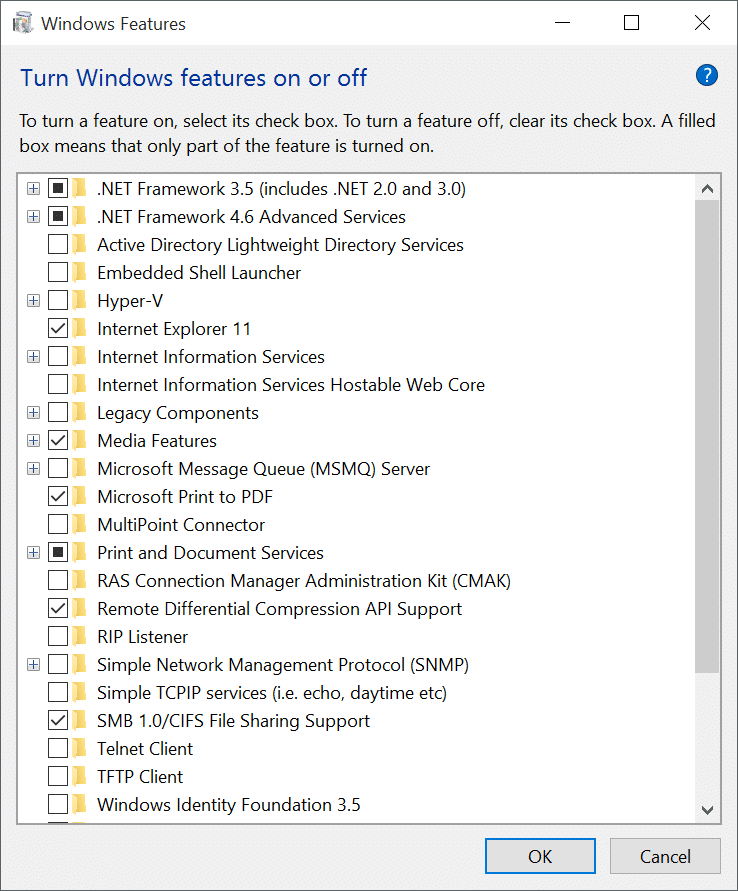The width and height of the screenshot is (738, 891).
Task: Check Simple Network Management Protocol (SNMP) box
Action: (x=58, y=664)
